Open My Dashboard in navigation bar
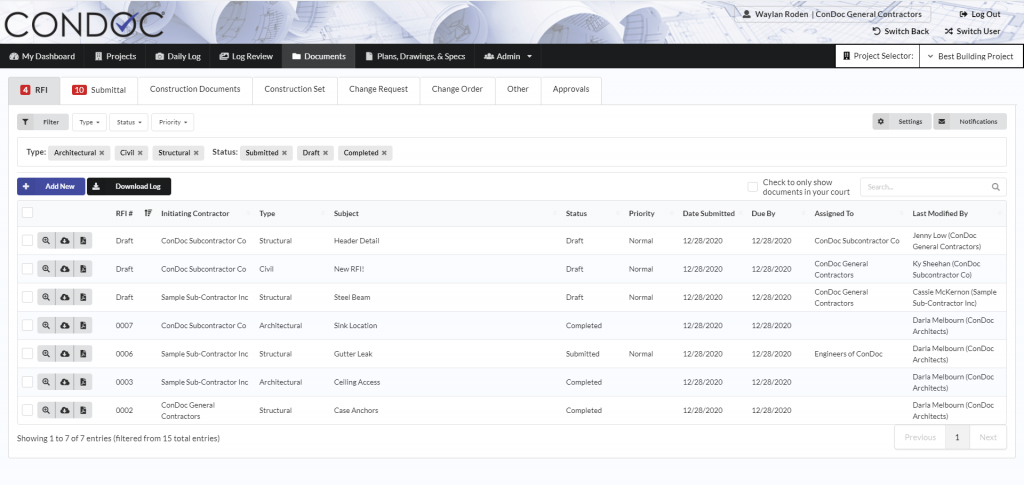The image size is (1024, 485). [42, 56]
